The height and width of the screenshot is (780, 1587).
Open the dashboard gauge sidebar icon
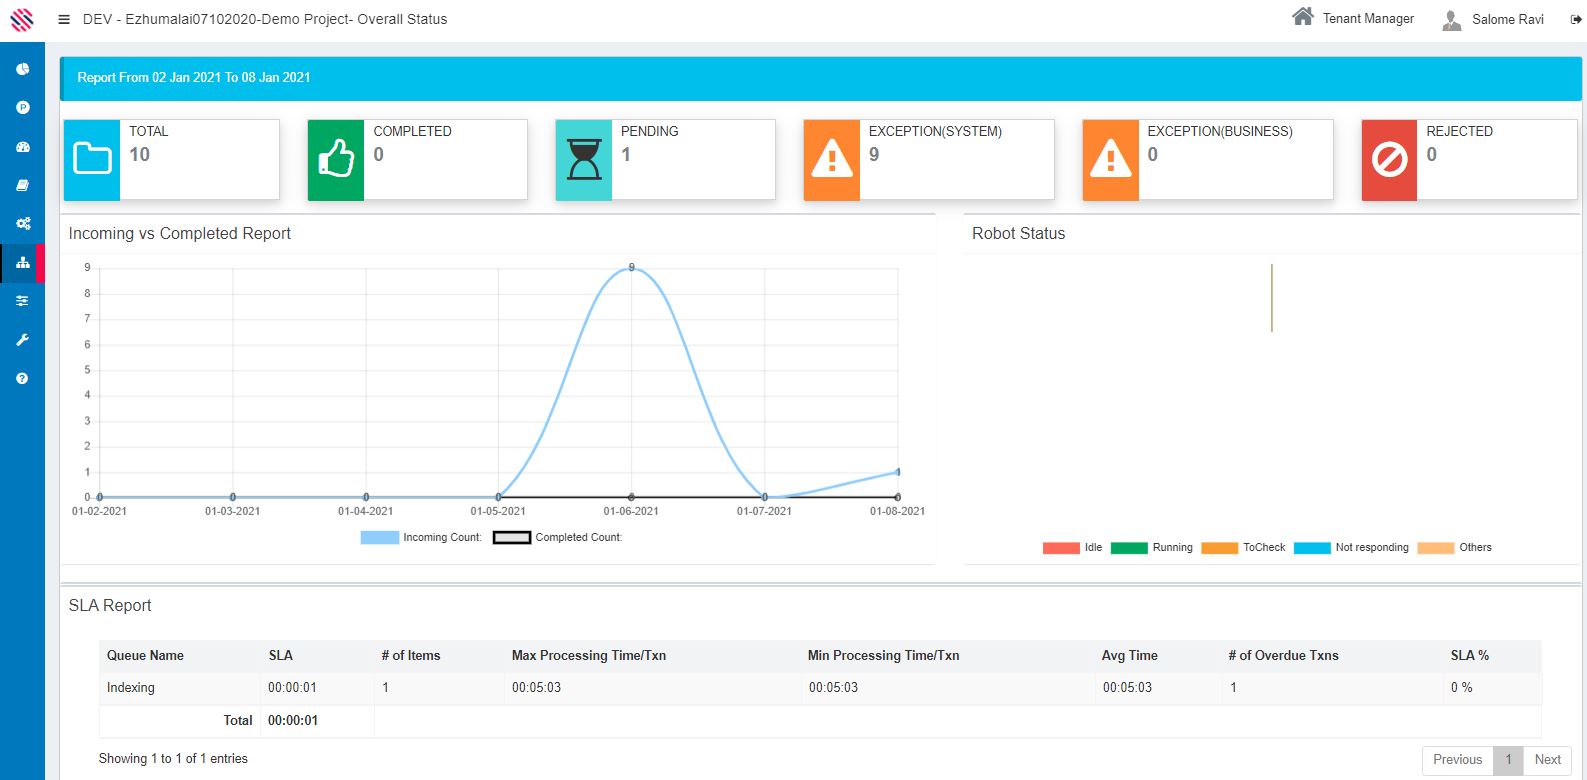coord(22,146)
